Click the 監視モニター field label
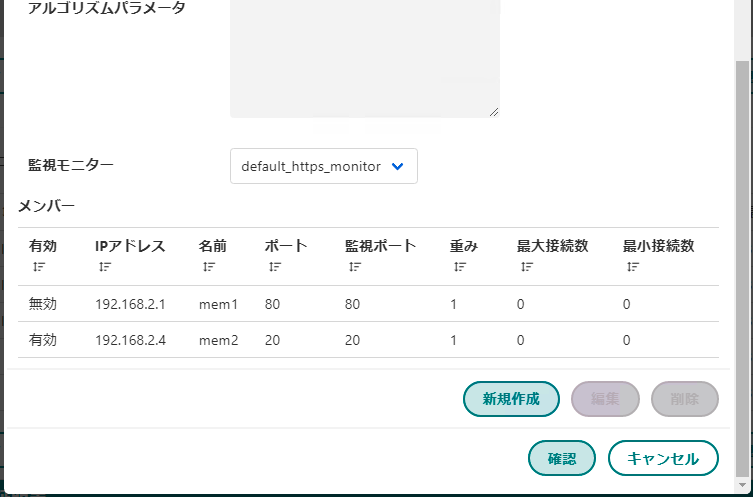The height and width of the screenshot is (497, 753). 71,165
